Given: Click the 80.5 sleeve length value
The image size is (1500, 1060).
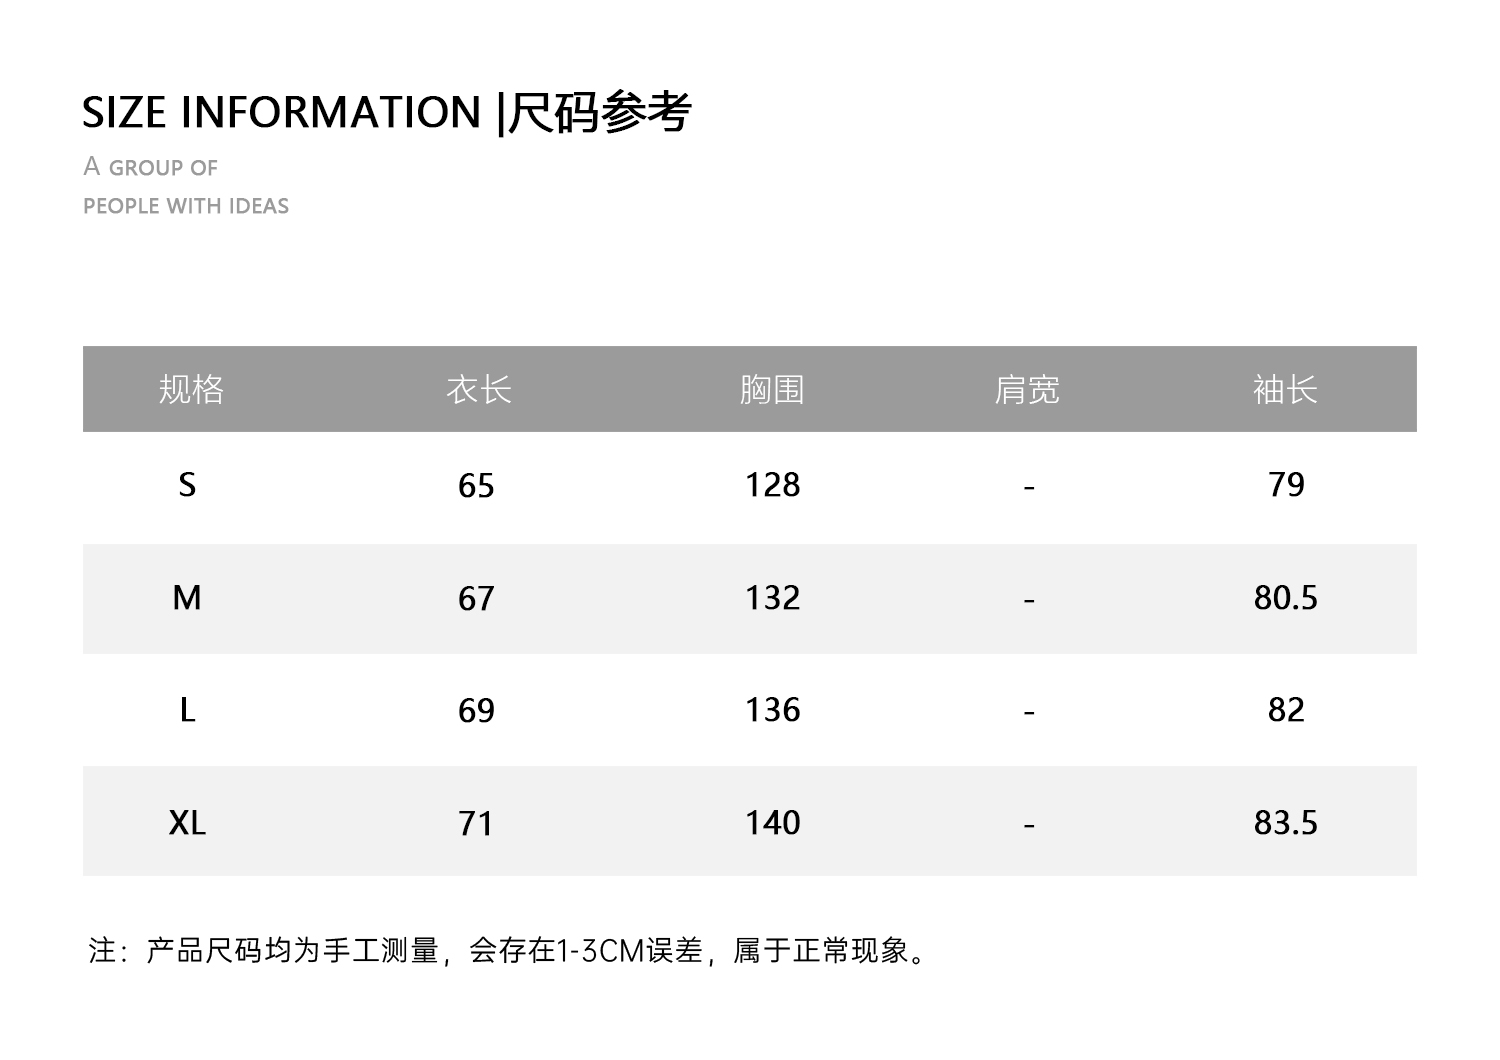Looking at the screenshot, I should (1285, 598).
